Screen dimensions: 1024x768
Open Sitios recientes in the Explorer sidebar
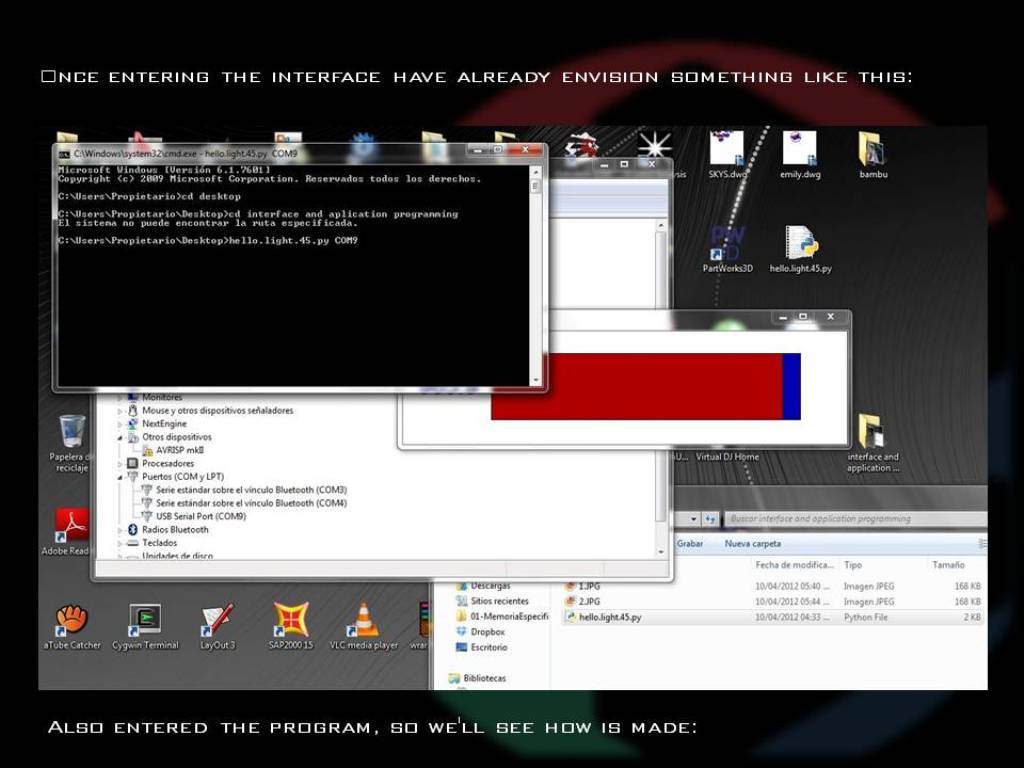coord(500,601)
